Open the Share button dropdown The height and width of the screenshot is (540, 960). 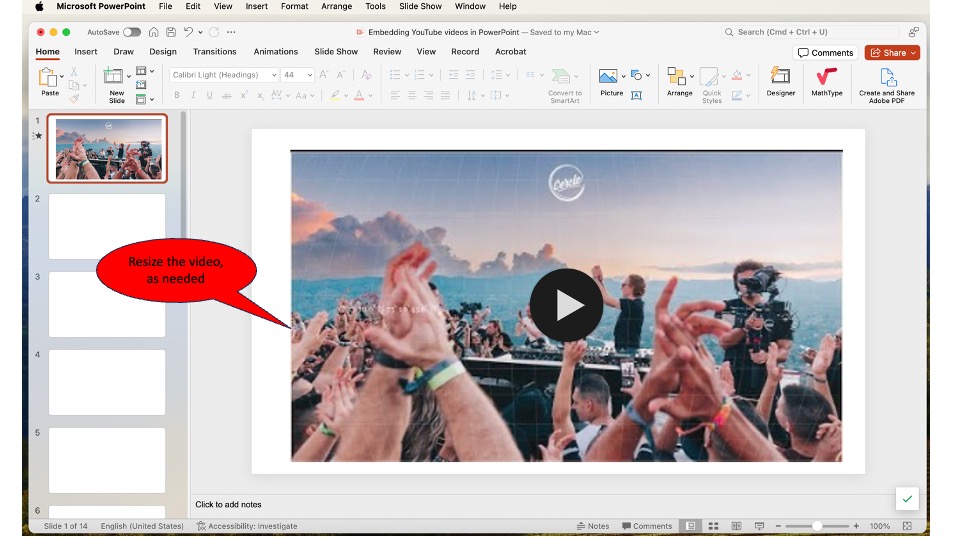[913, 53]
